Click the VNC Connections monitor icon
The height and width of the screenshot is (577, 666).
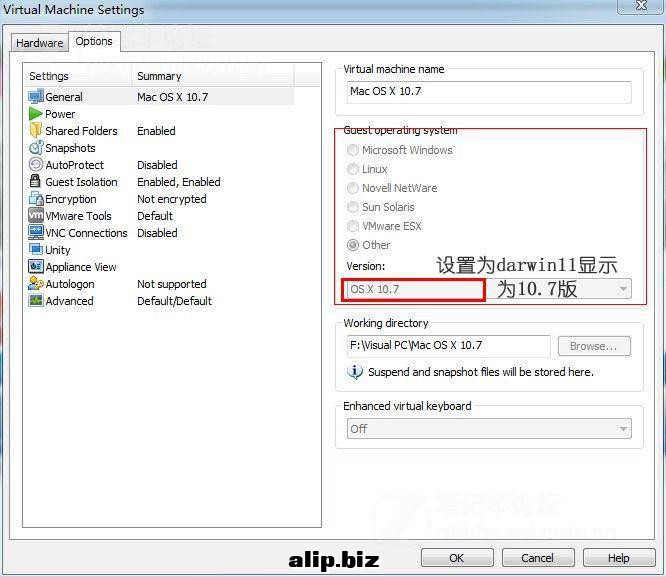click(36, 232)
